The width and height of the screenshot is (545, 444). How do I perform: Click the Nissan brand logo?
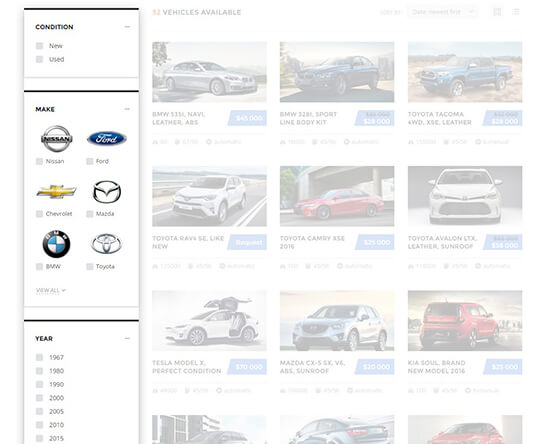(57, 139)
